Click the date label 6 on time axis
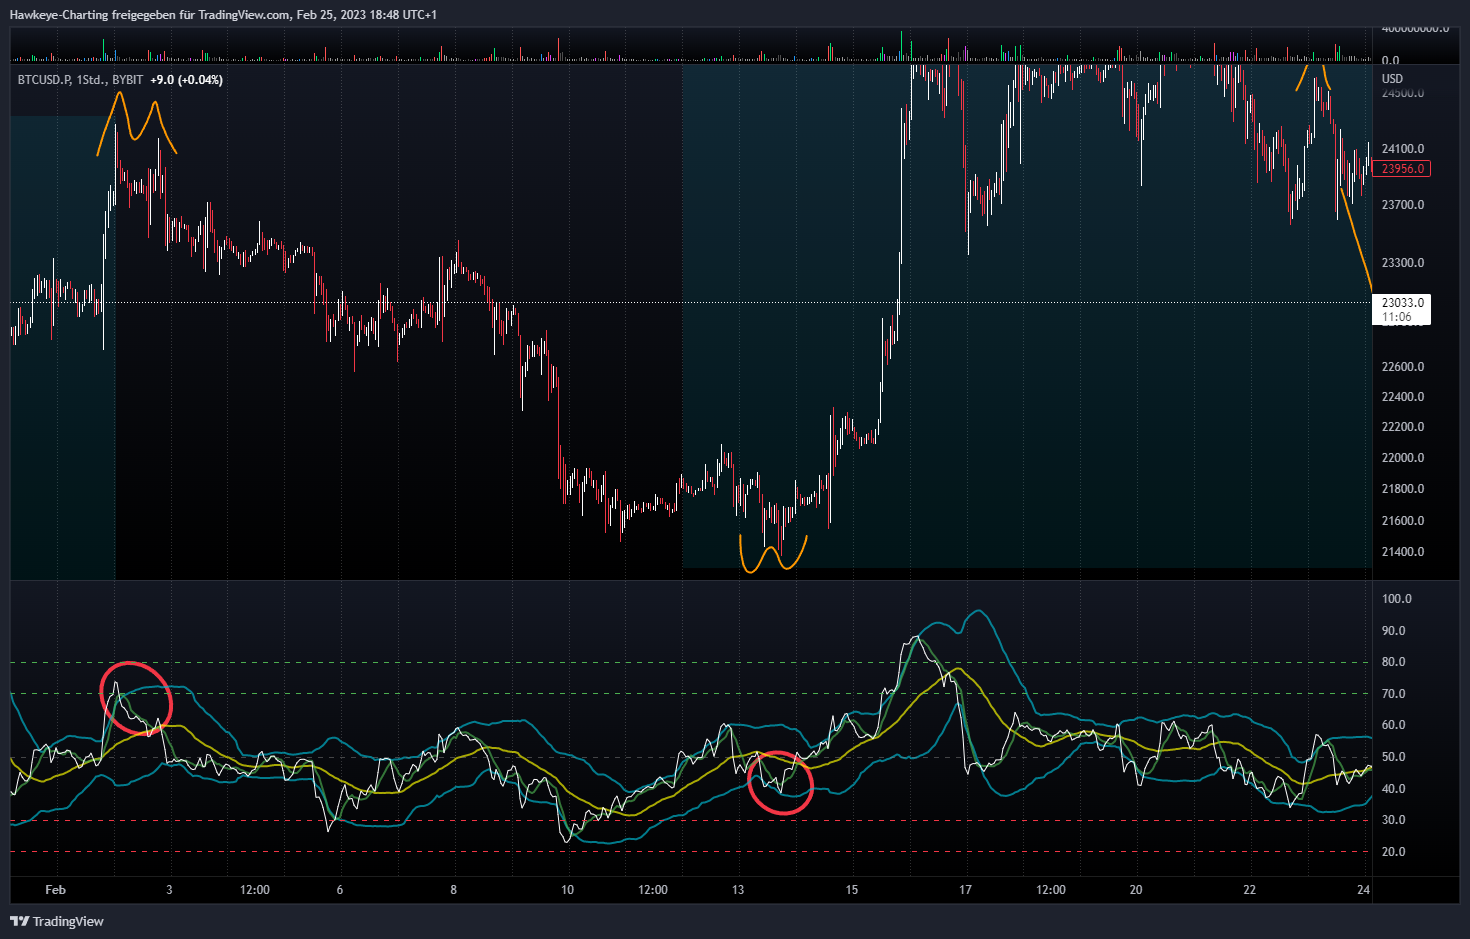This screenshot has height=939, width=1470. click(x=340, y=890)
